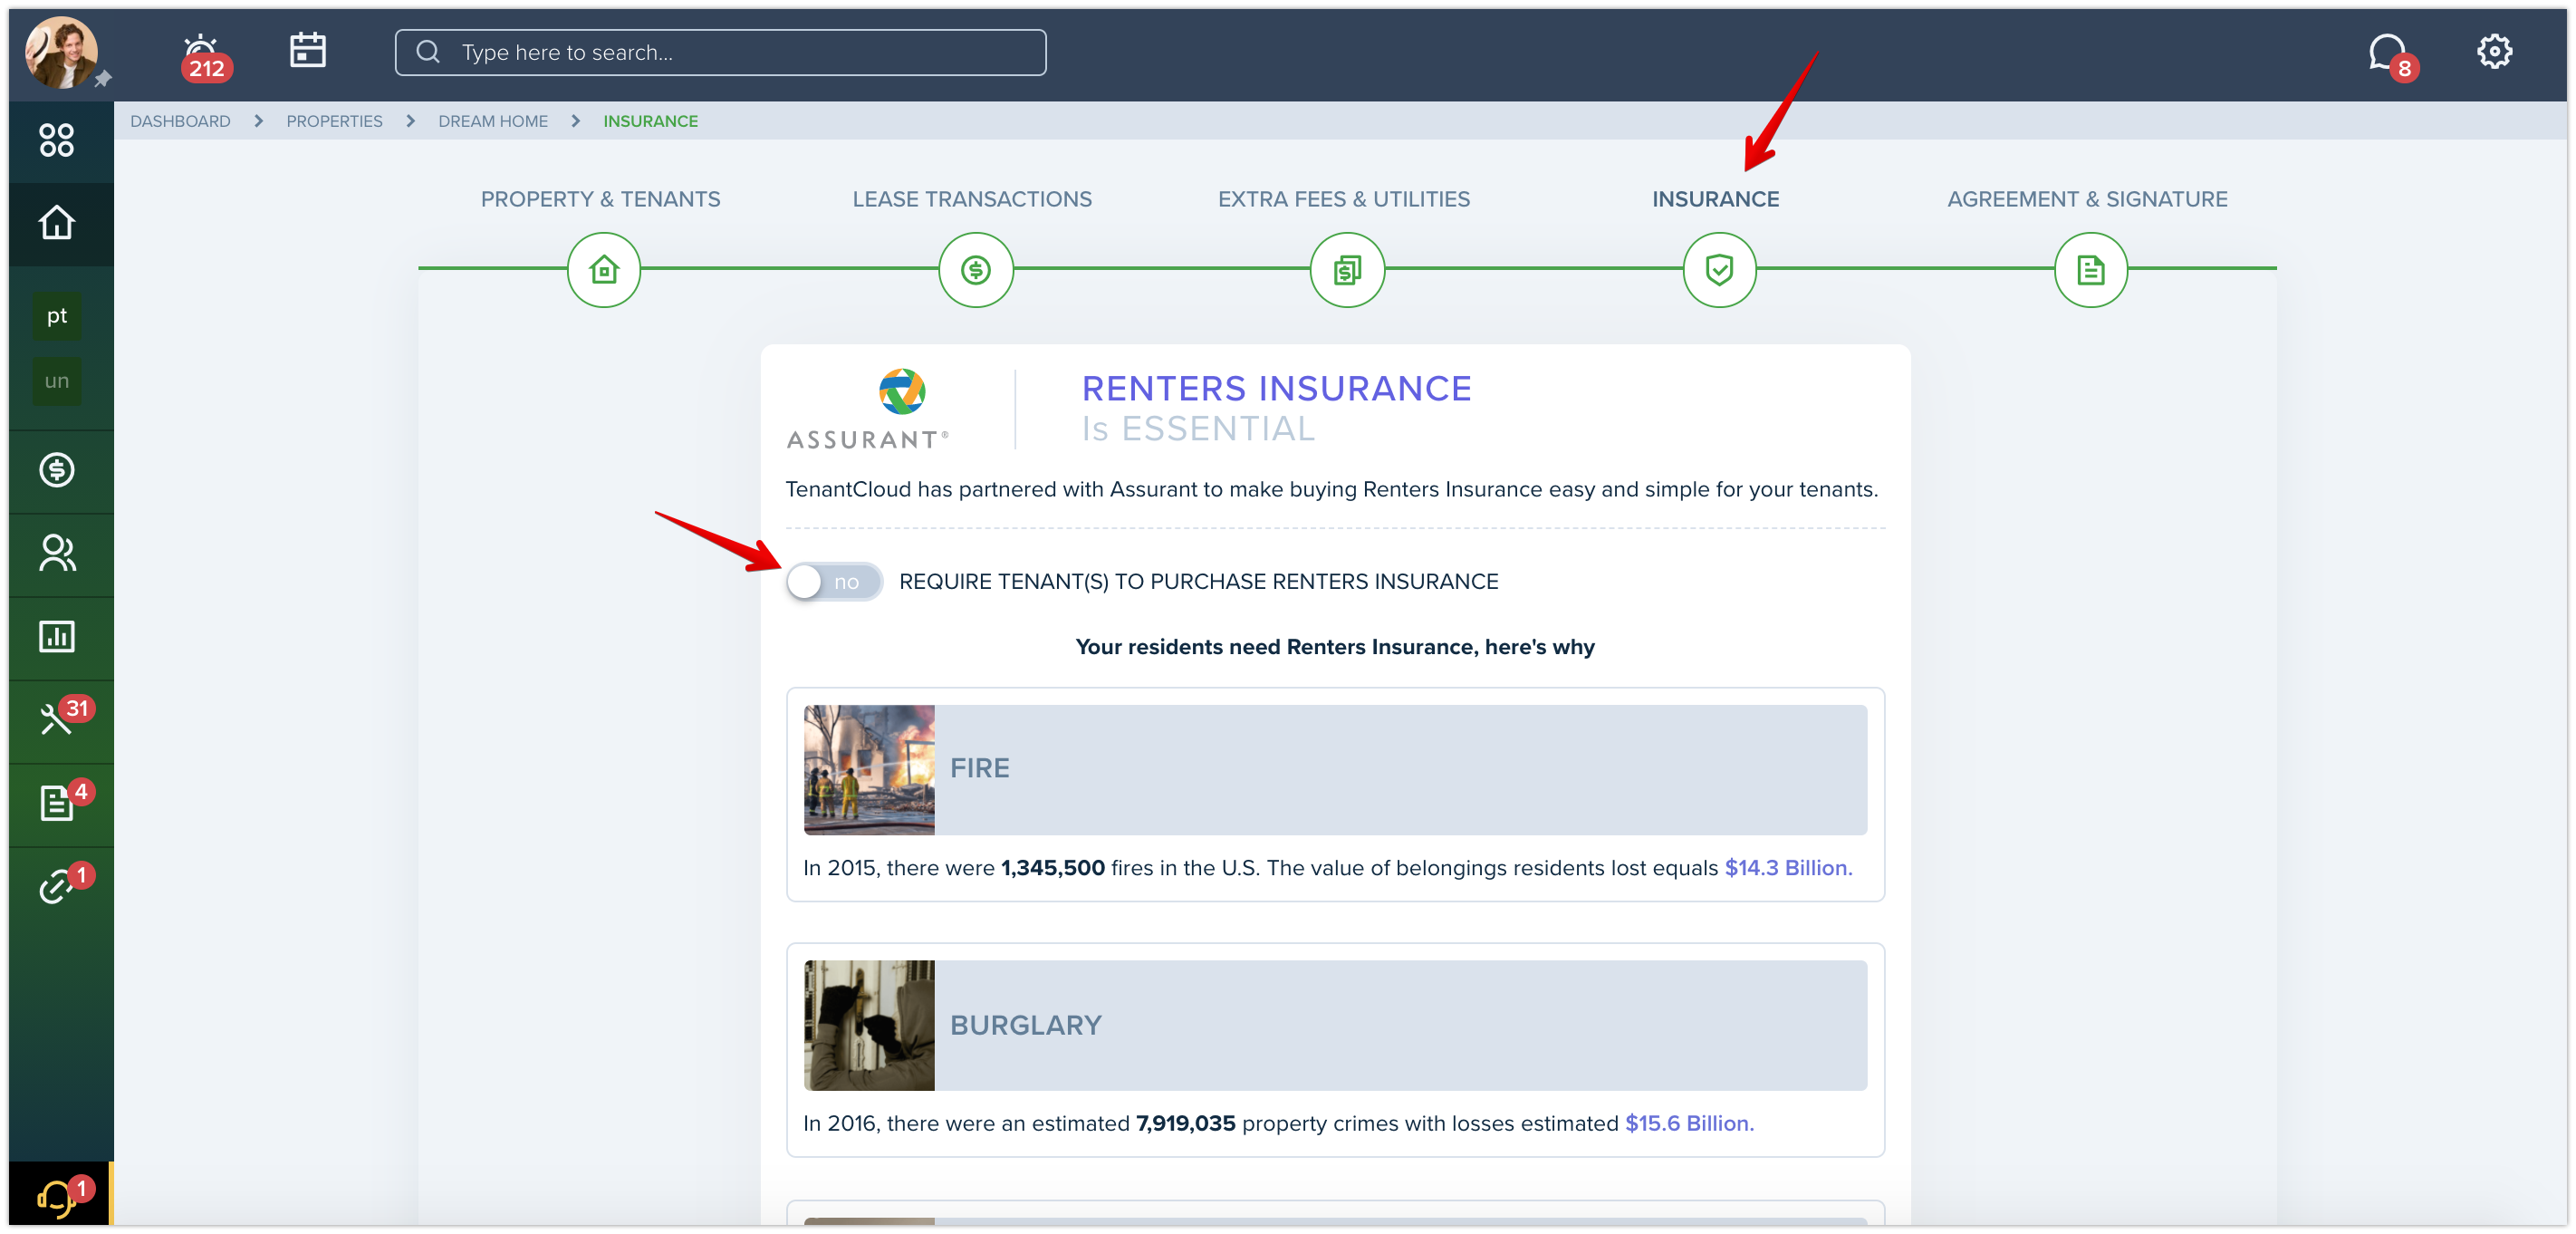The image size is (2576, 1234).
Task: Navigate to Dream Home breadcrumb
Action: coord(493,121)
